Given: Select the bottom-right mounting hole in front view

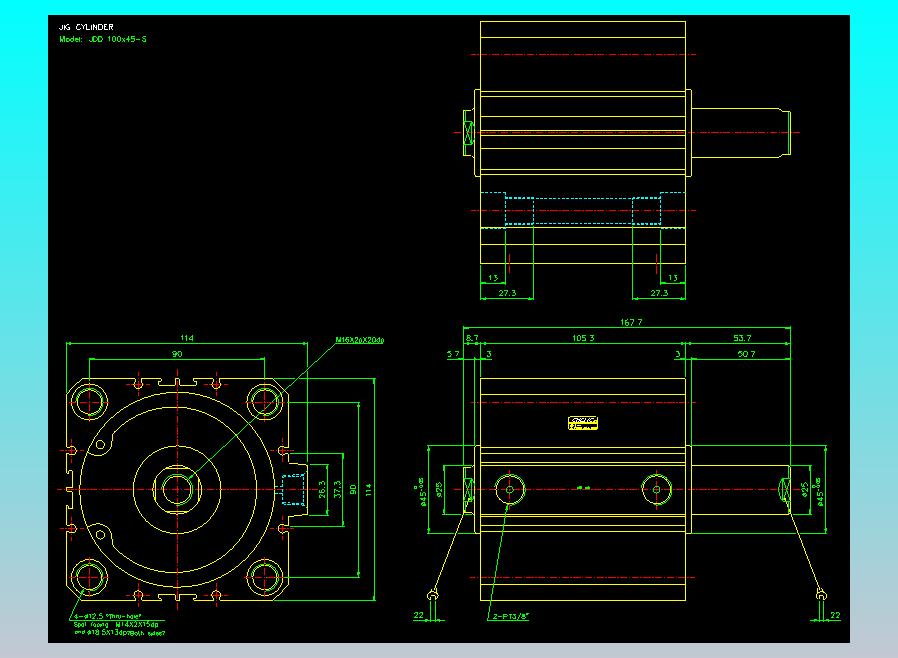Looking at the screenshot, I should [266, 575].
